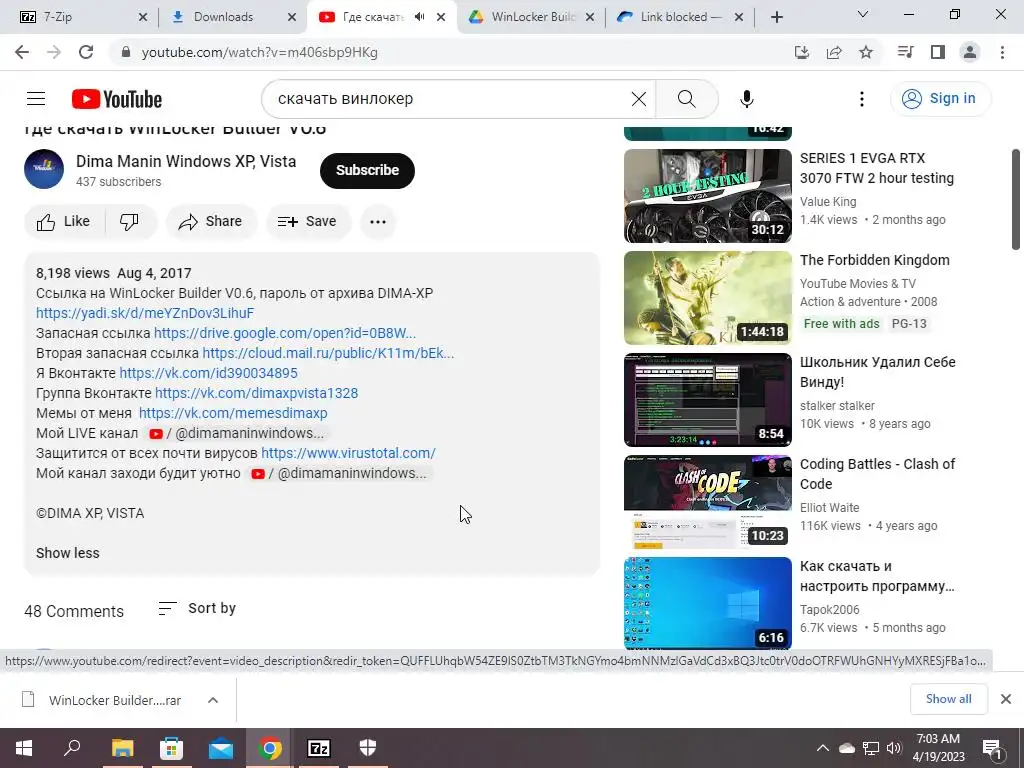Open Dima Manin channel avatar
Viewport: 1024px width, 768px height.
pos(44,169)
